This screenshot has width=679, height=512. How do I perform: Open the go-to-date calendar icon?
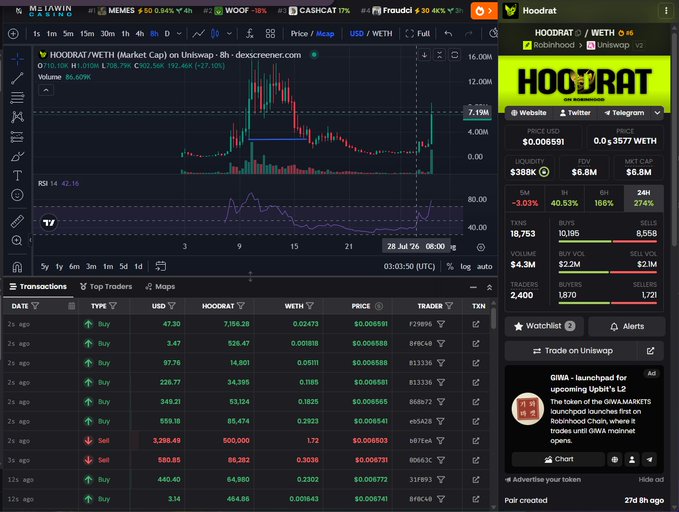click(x=161, y=266)
